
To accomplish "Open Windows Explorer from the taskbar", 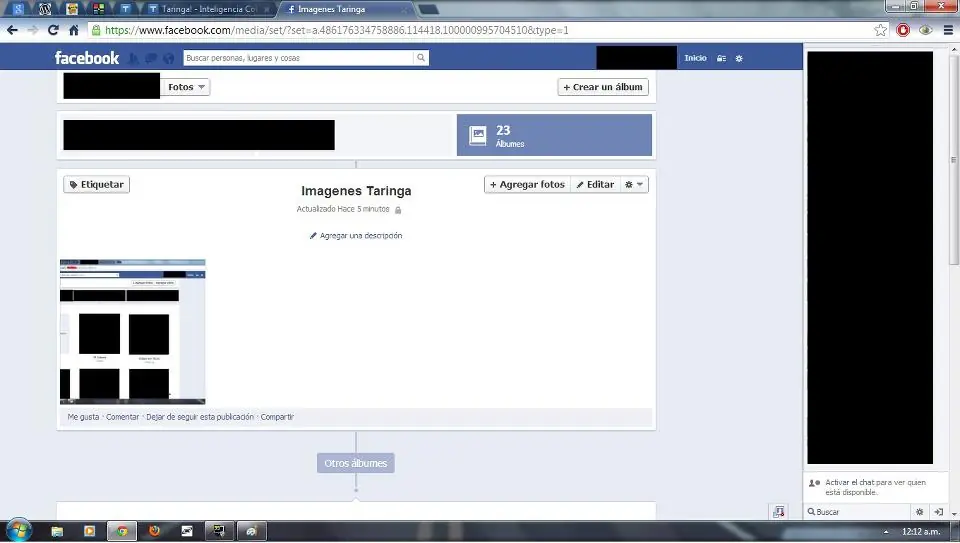I will [x=57, y=531].
